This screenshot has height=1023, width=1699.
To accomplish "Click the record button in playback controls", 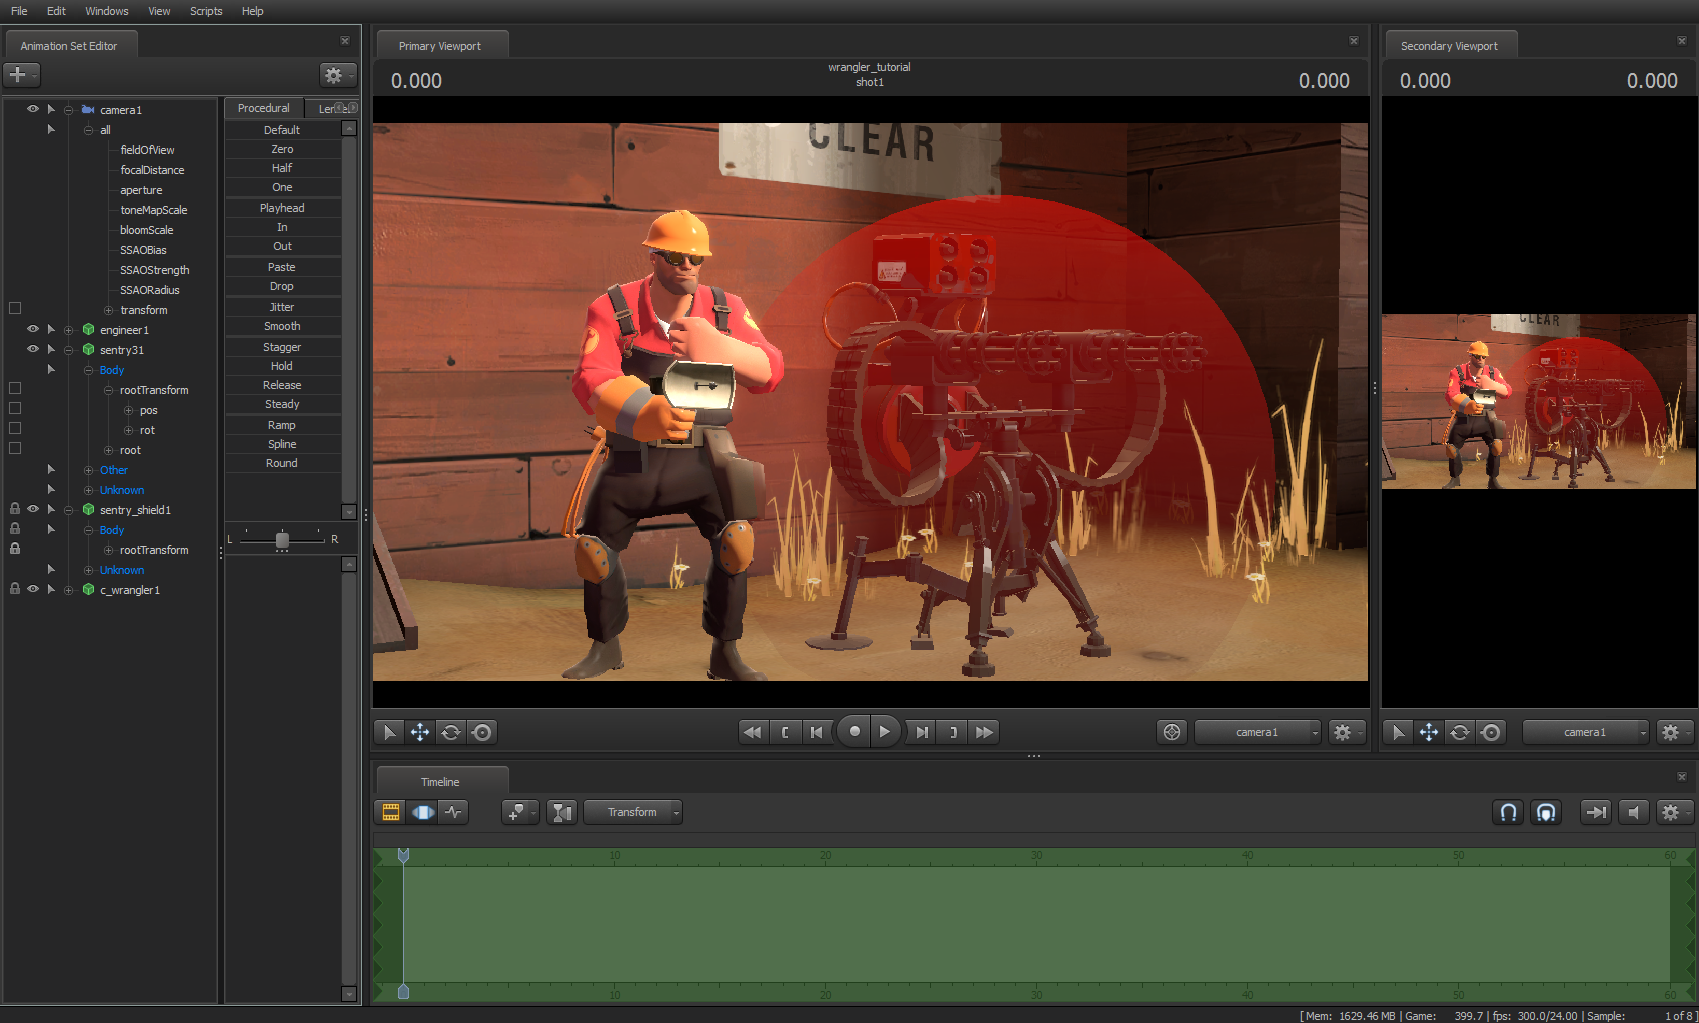I will point(853,731).
